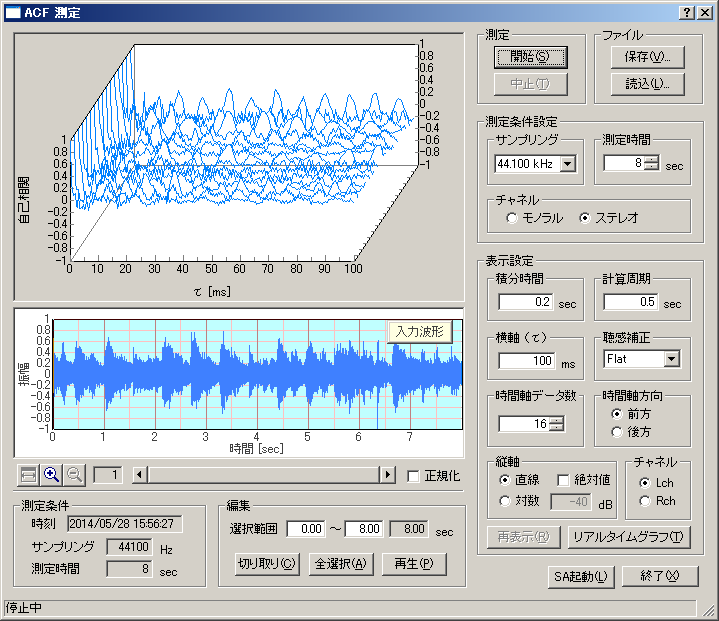Click the zoom in magnifier icon
The width and height of the screenshot is (719, 621).
tap(51, 475)
